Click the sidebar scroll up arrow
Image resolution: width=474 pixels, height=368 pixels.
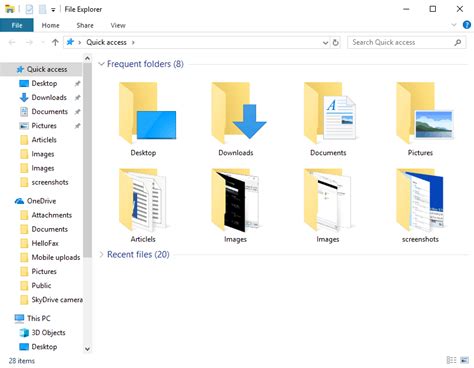click(87, 59)
